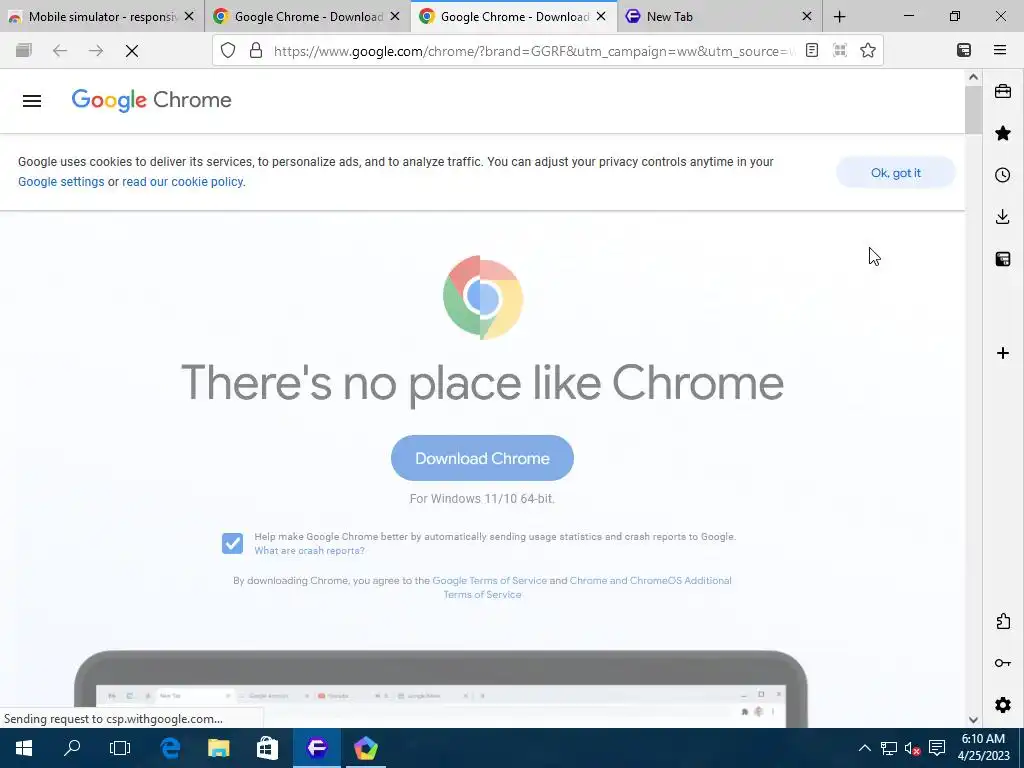Open the read our cookie policy link
This screenshot has height=768, width=1024.
(182, 182)
